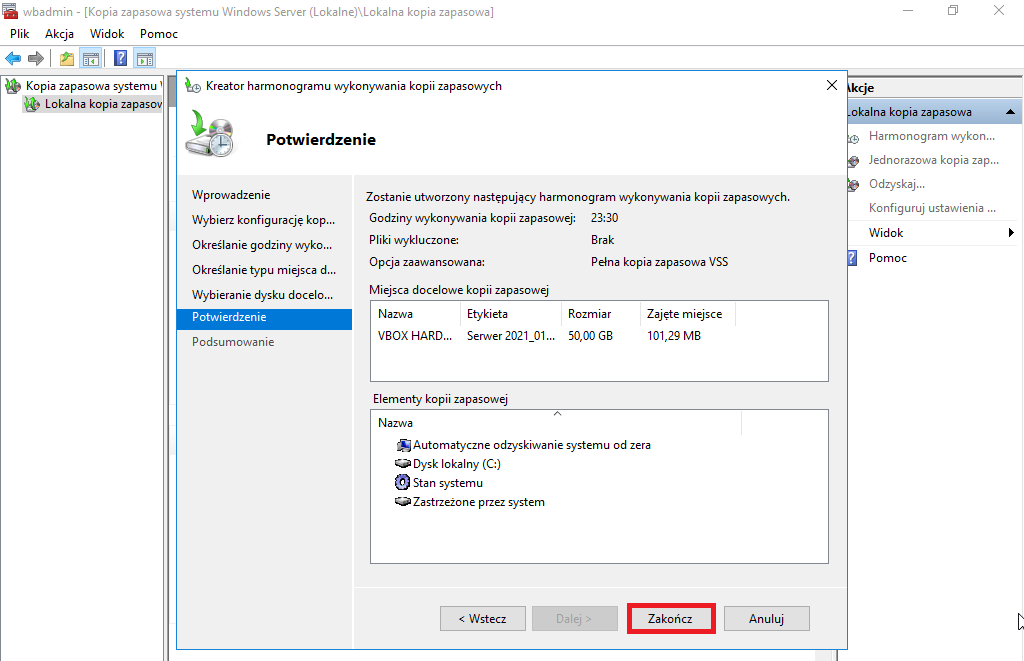Screen dimensions: 1024x661
Task: Toggle the action pane toolbar icon
Action: pos(144,59)
